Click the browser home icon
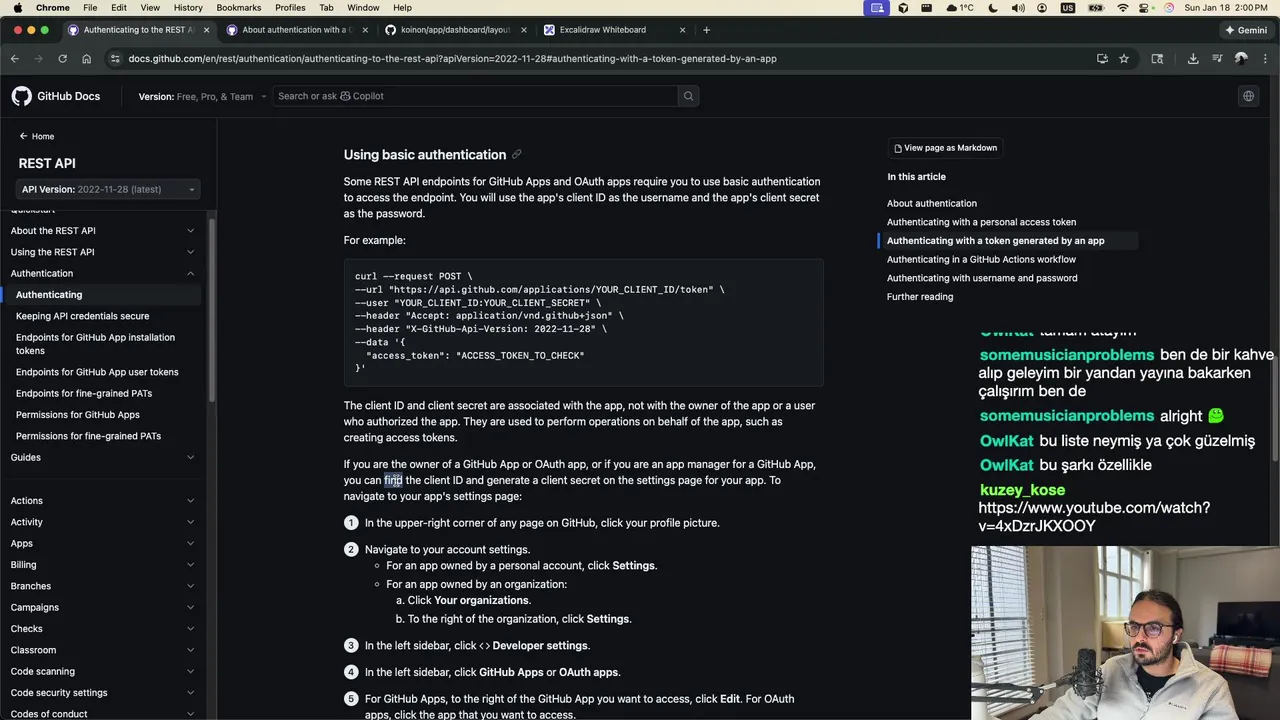The height and width of the screenshot is (720, 1280). click(x=86, y=58)
